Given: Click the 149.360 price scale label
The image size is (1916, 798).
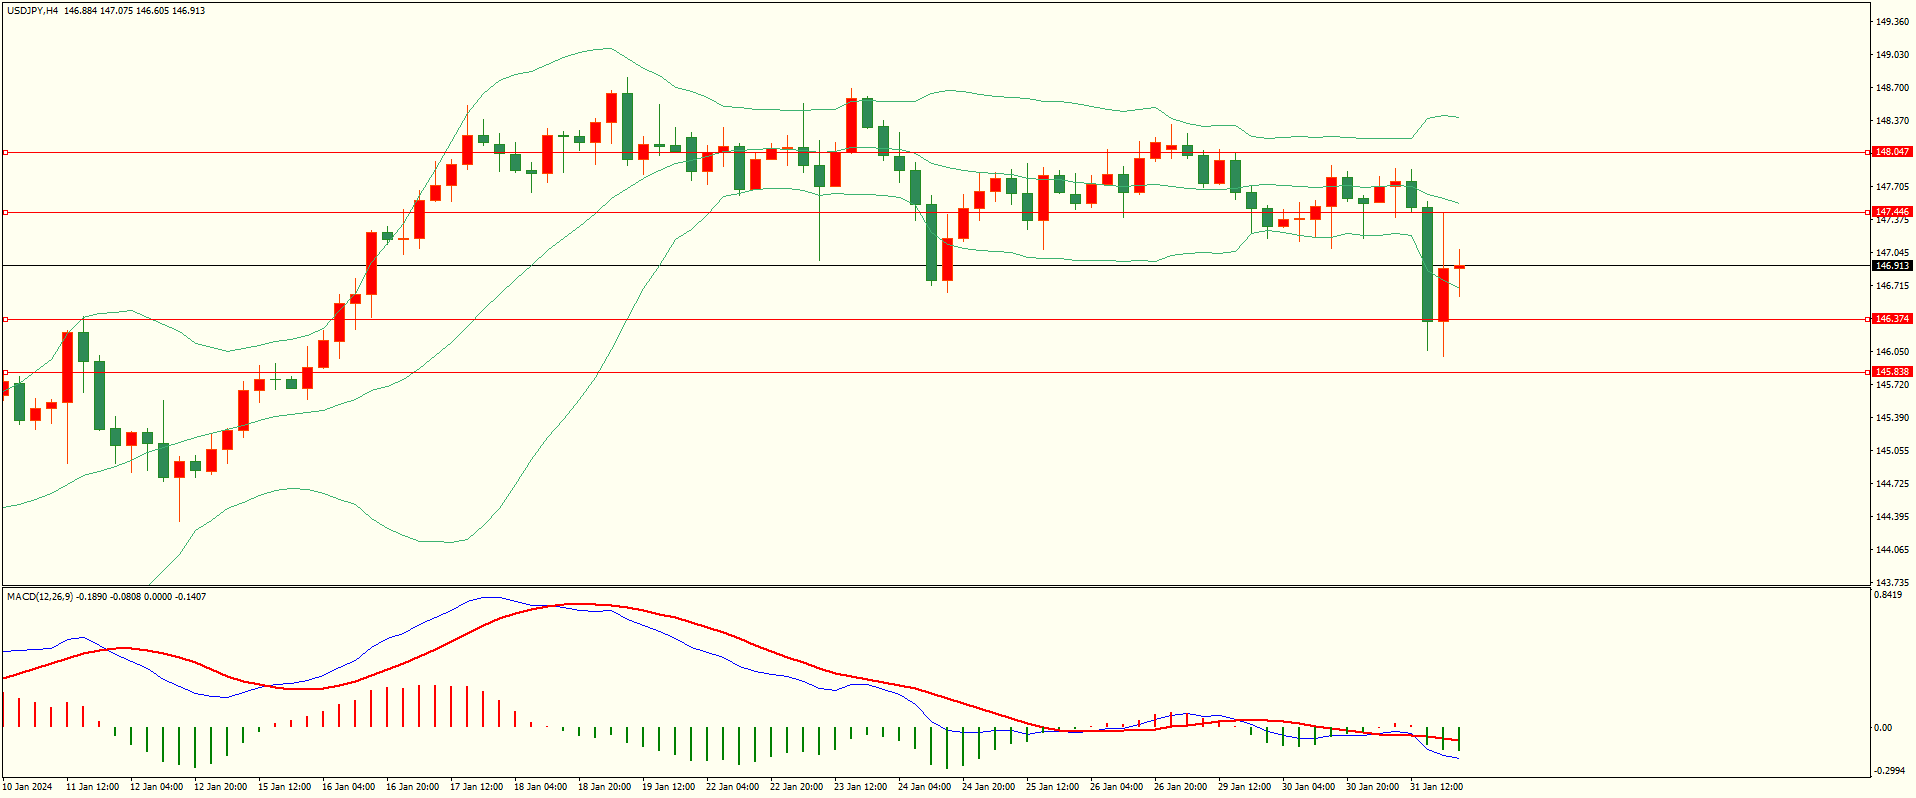Looking at the screenshot, I should (x=1892, y=22).
